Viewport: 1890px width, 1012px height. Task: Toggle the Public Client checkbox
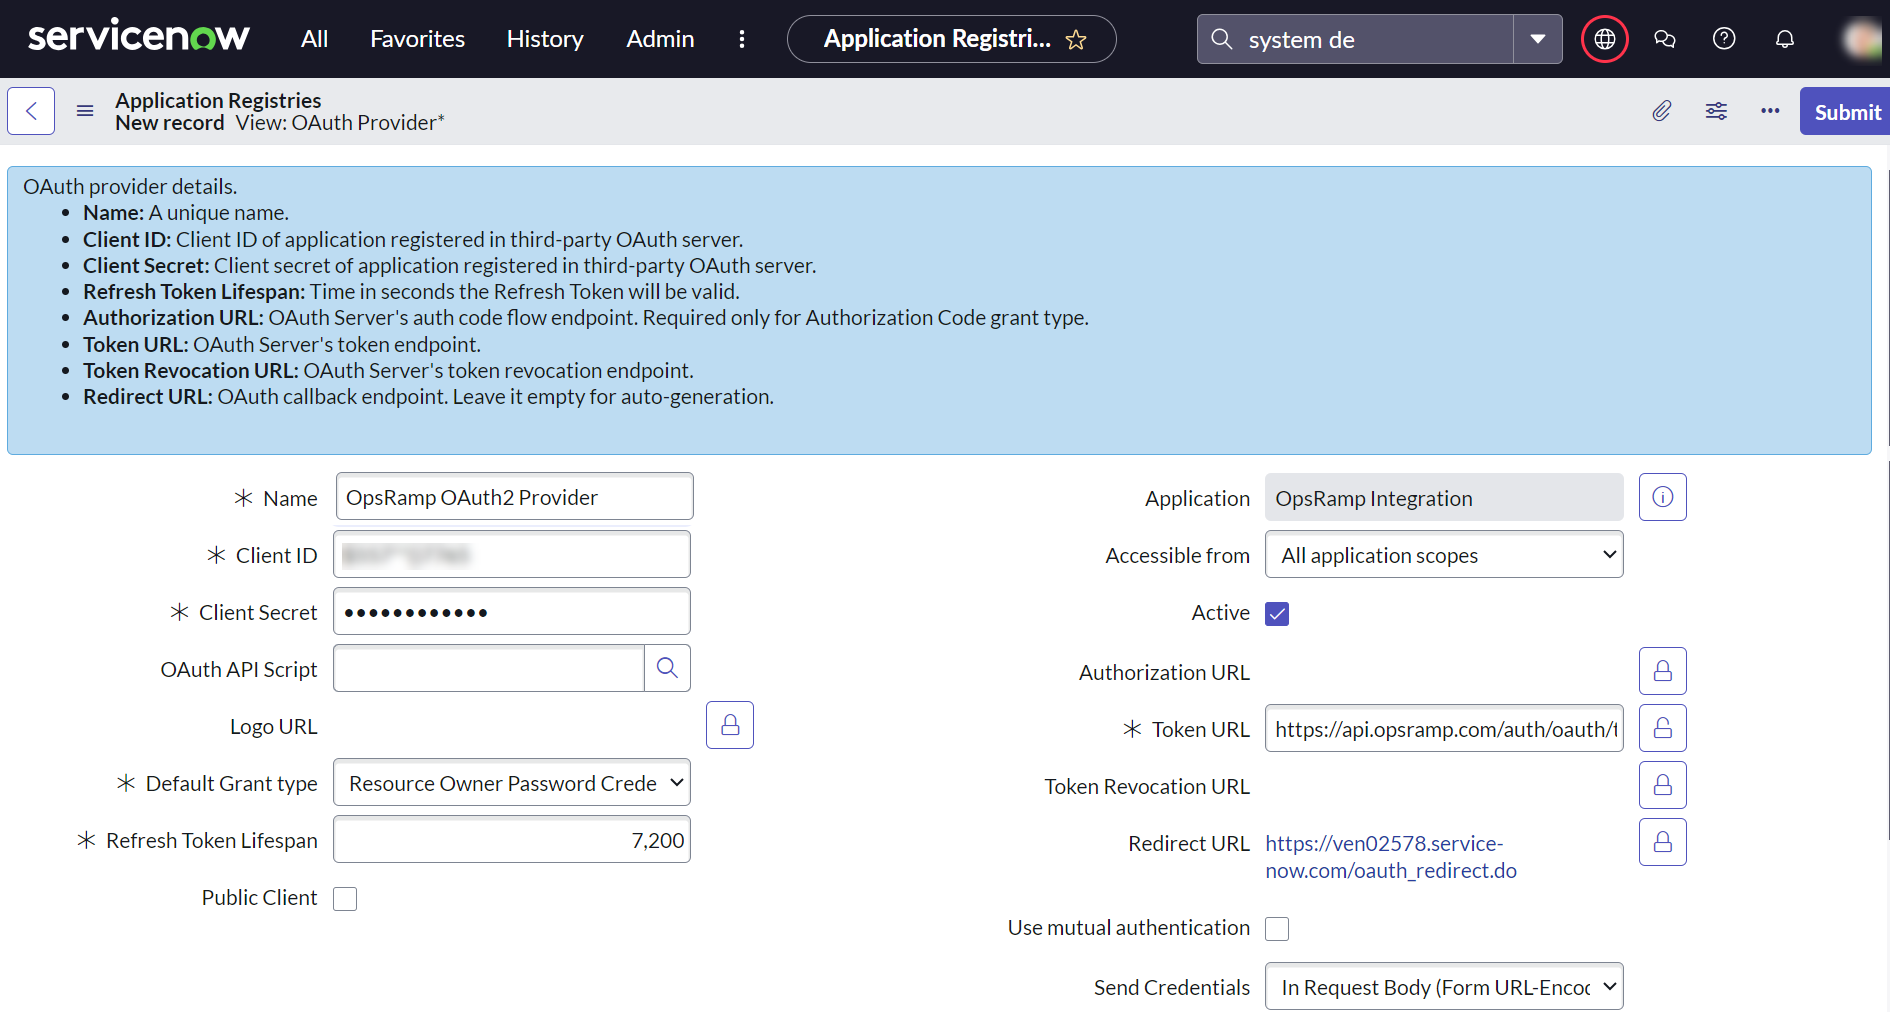pos(345,898)
